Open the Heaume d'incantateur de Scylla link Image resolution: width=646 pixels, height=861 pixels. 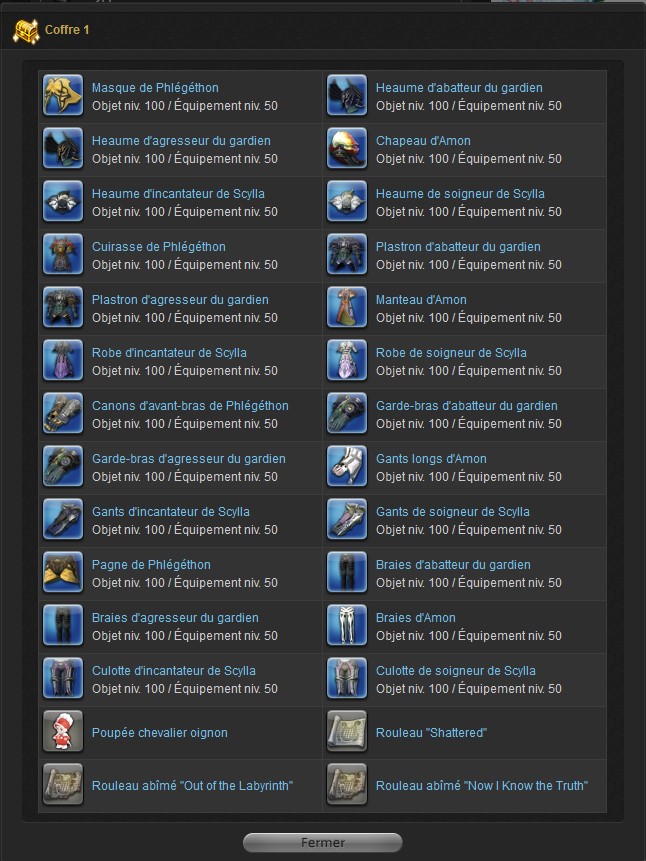click(179, 194)
